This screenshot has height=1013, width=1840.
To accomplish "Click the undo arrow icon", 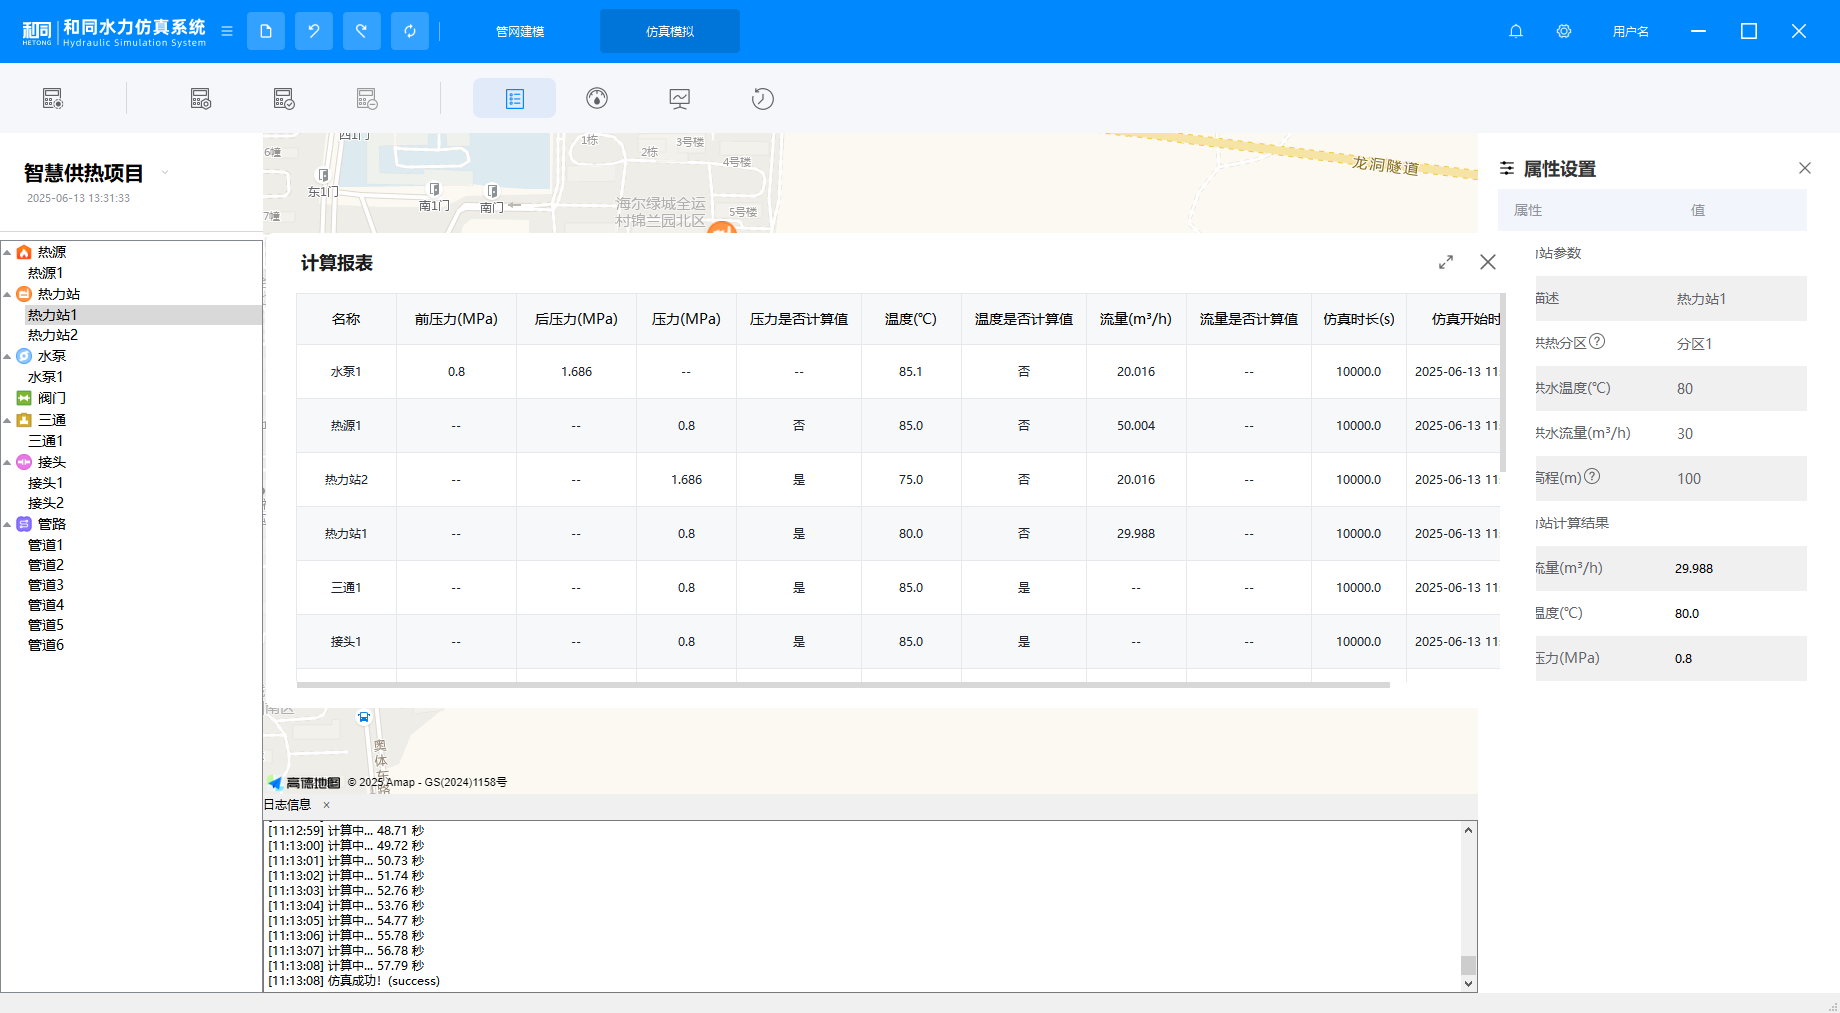I will click(314, 31).
